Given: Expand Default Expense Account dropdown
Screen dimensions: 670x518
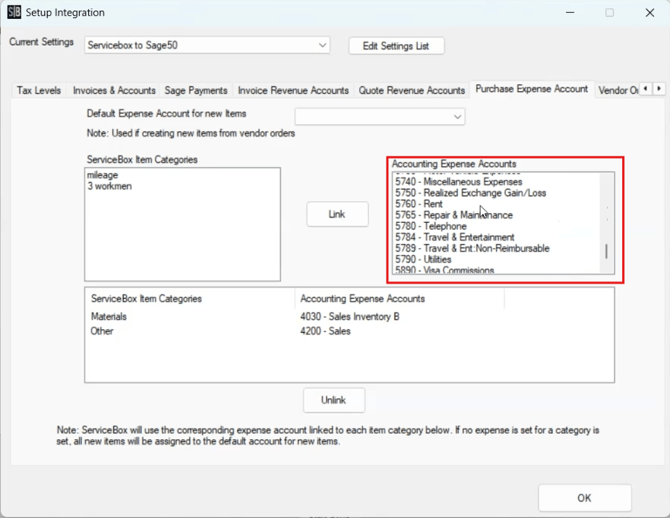Looking at the screenshot, I should [x=380, y=116].
